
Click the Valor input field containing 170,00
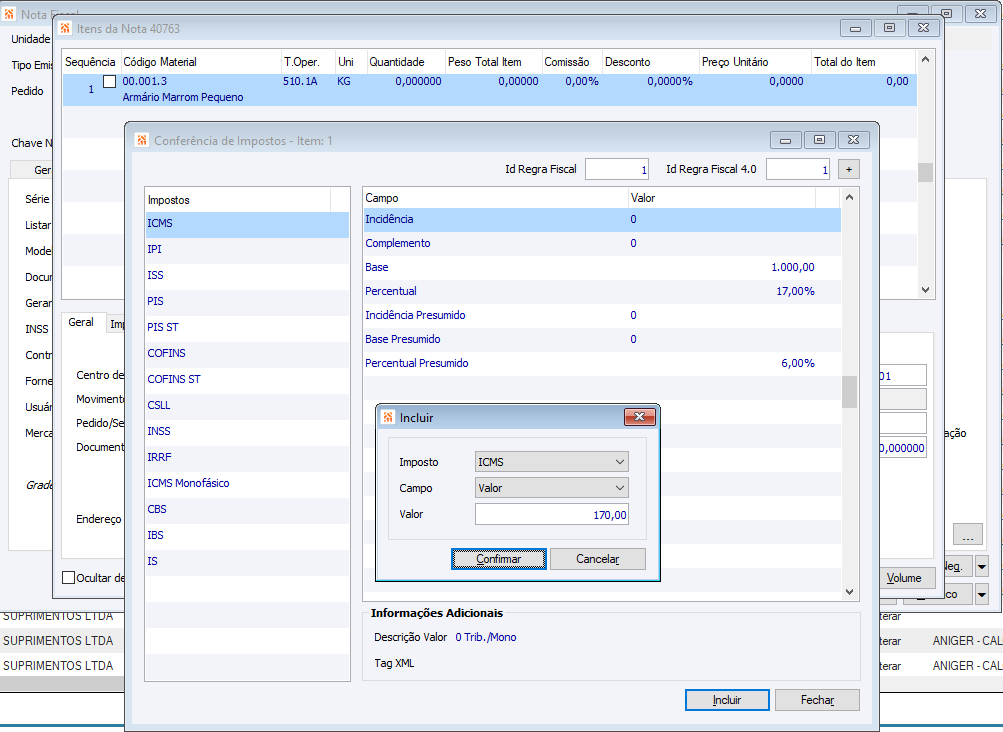point(551,514)
